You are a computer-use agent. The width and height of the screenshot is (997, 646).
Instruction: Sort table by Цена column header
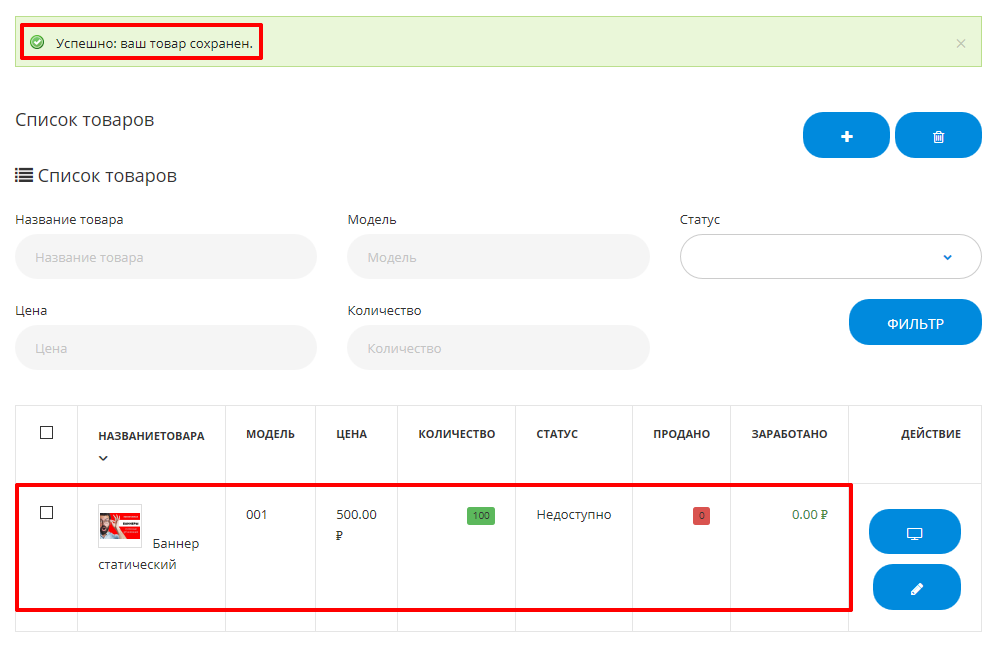(351, 434)
